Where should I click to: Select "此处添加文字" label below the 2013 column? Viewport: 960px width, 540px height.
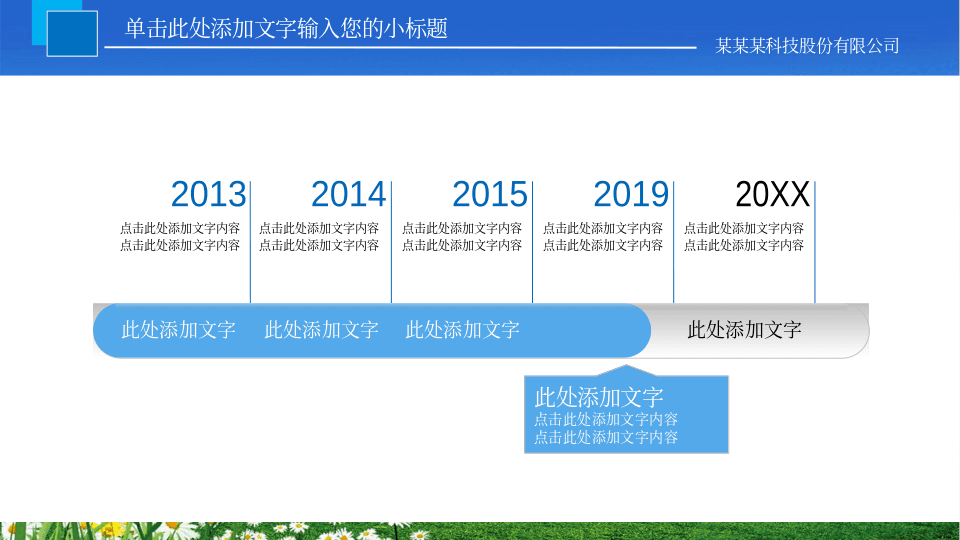[178, 330]
